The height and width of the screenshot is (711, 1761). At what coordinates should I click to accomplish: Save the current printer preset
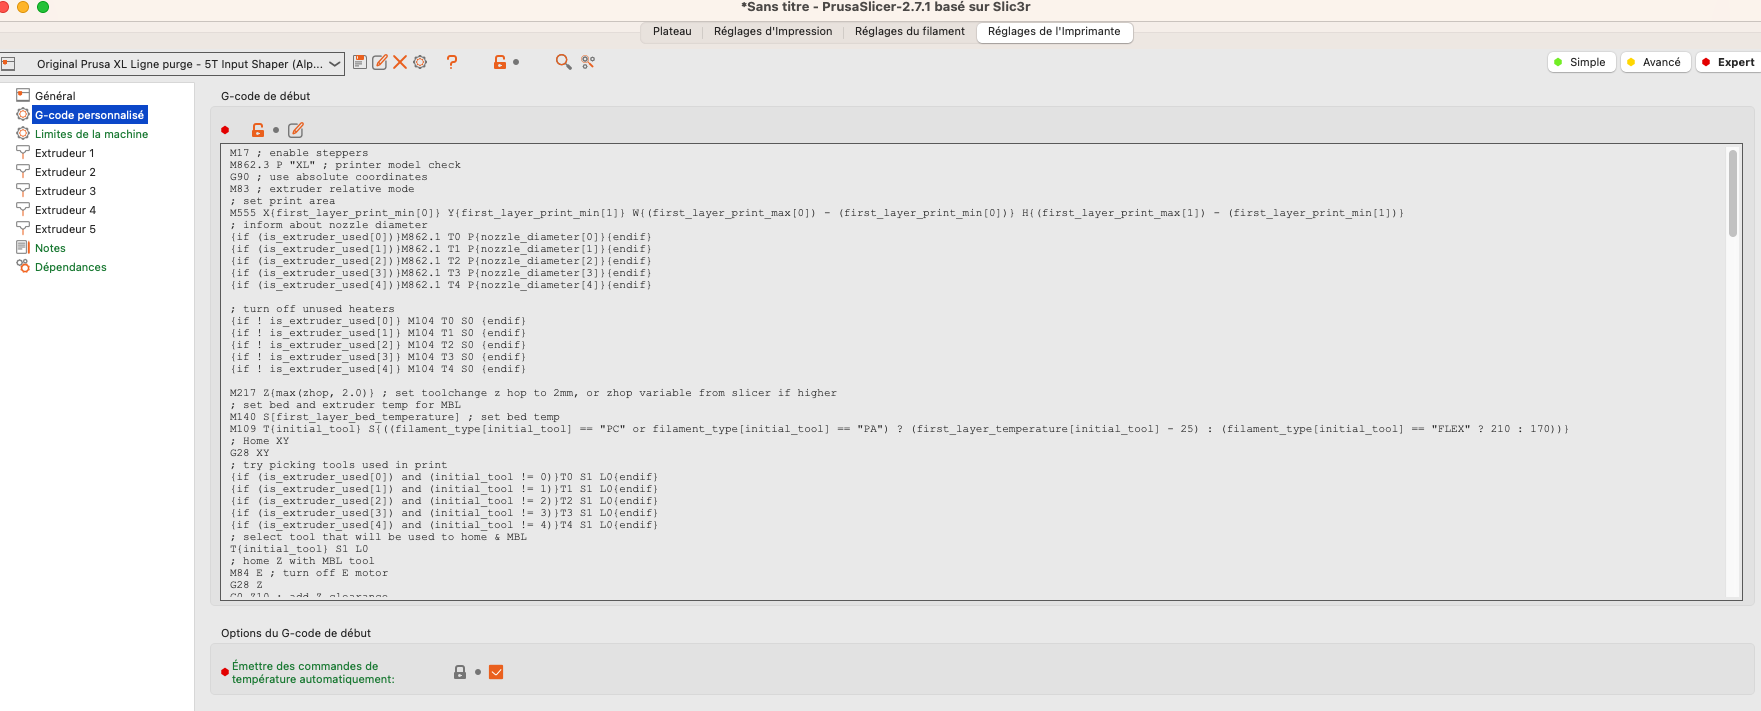[x=360, y=62]
